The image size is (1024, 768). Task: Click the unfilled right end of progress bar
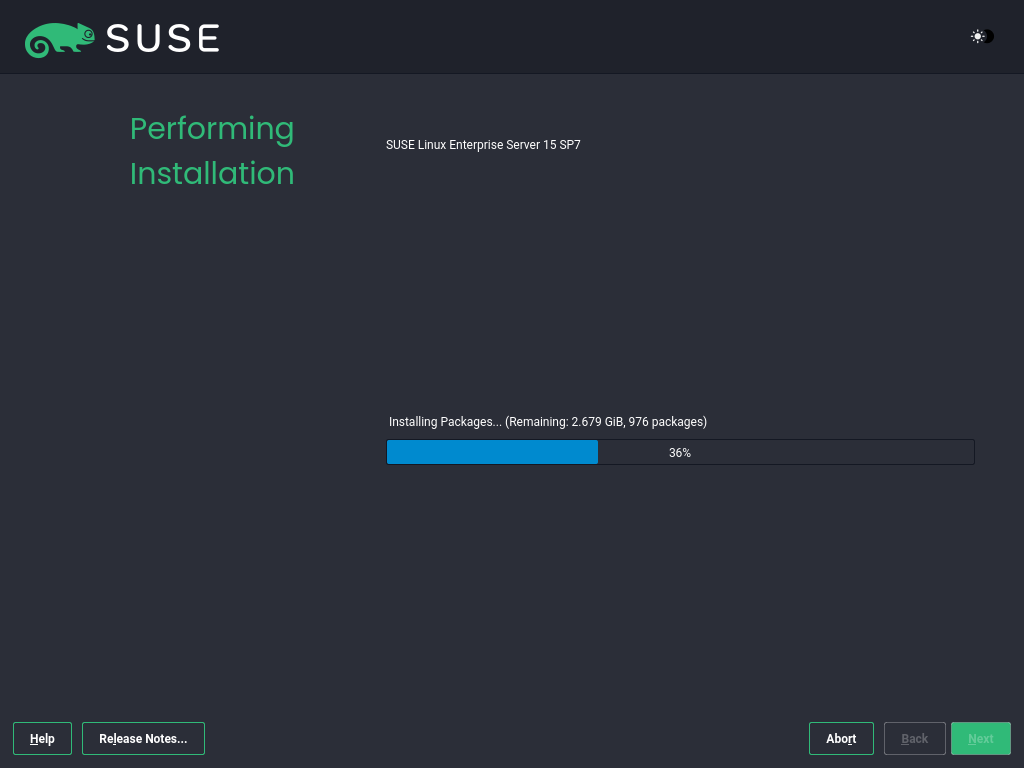coord(900,452)
